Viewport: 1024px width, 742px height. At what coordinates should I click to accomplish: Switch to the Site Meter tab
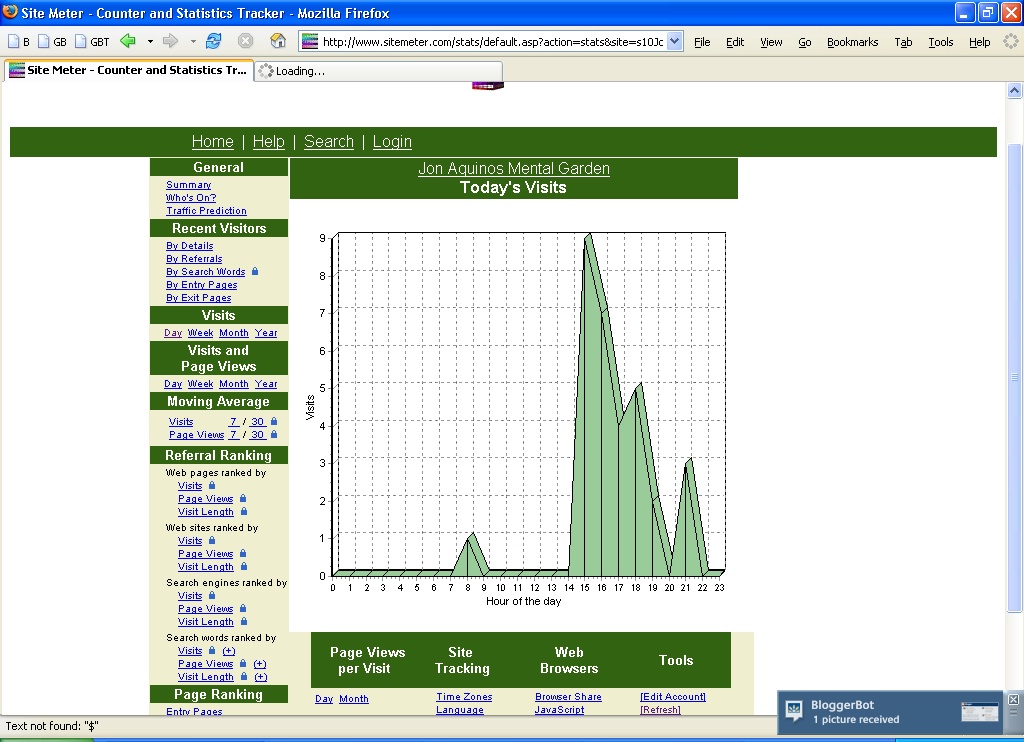[x=129, y=70]
